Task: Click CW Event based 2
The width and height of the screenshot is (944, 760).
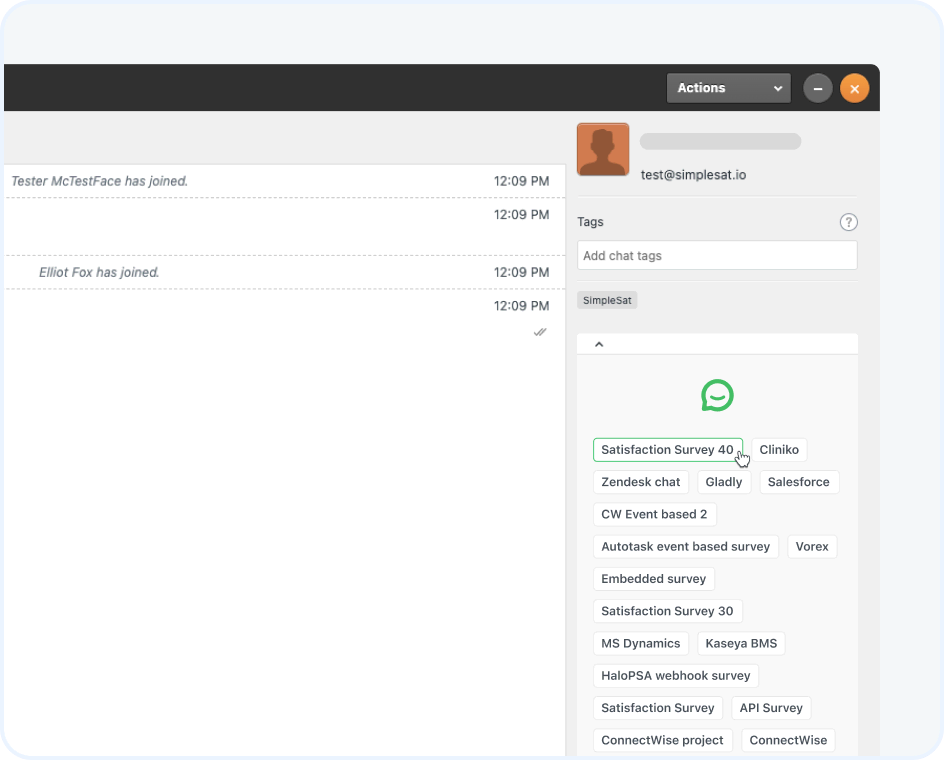Action: point(654,514)
